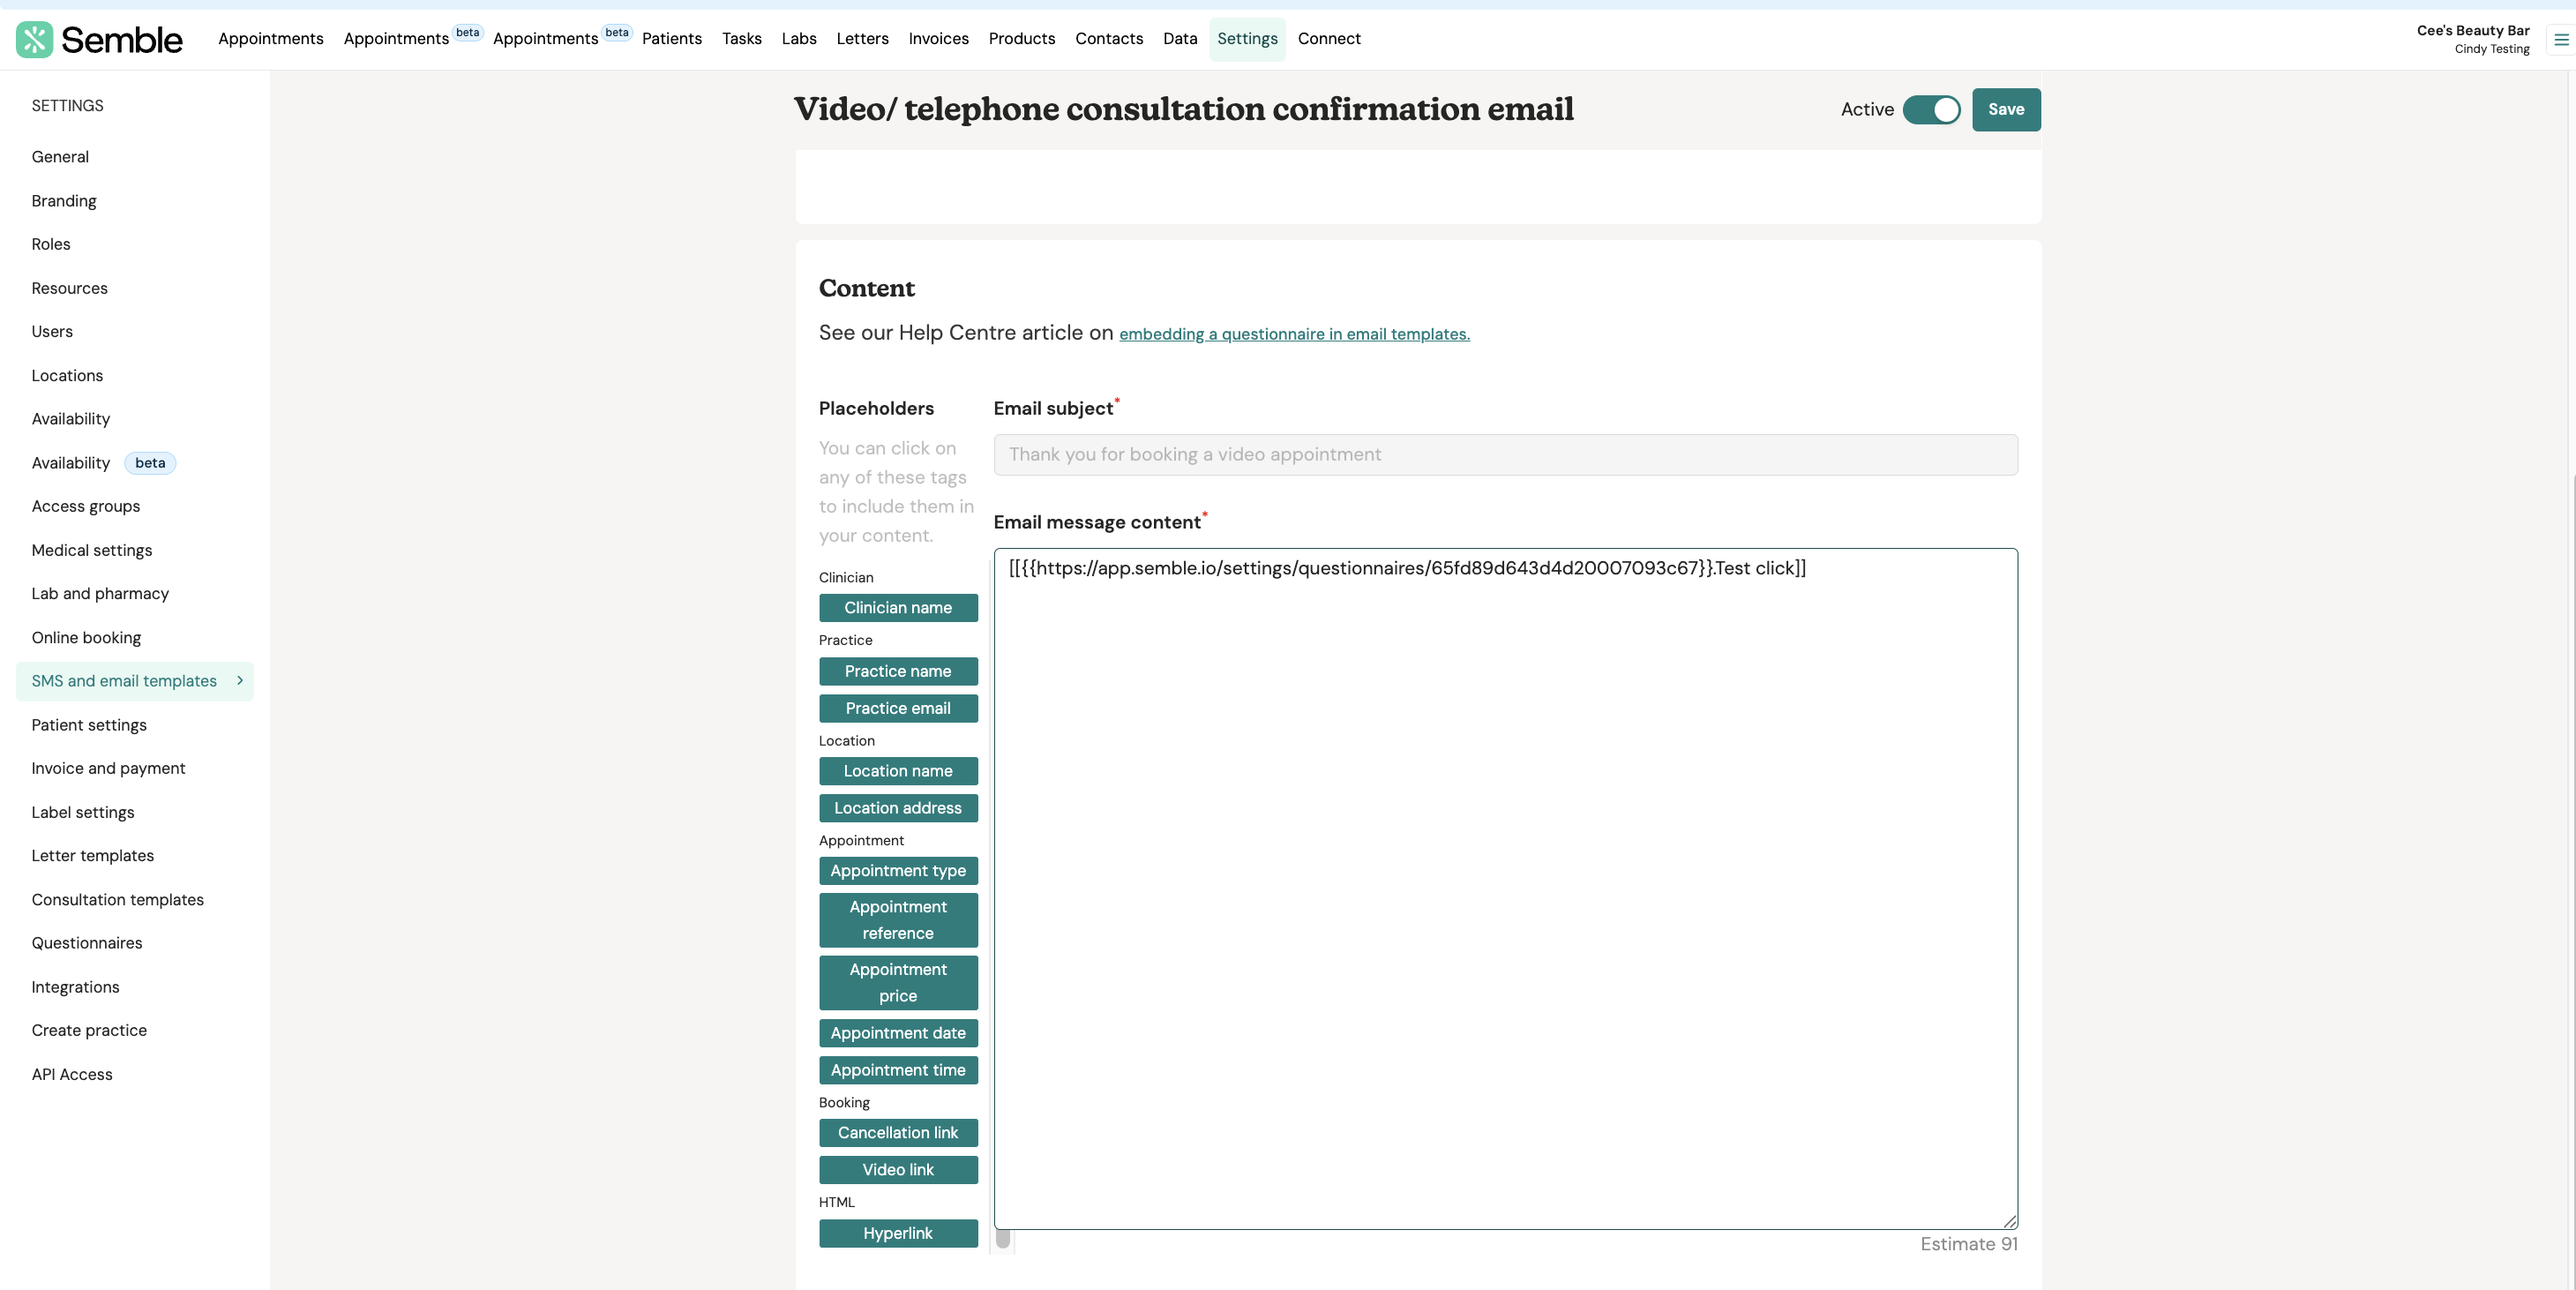The width and height of the screenshot is (2576, 1290).
Task: Open Locations settings
Action: (67, 375)
